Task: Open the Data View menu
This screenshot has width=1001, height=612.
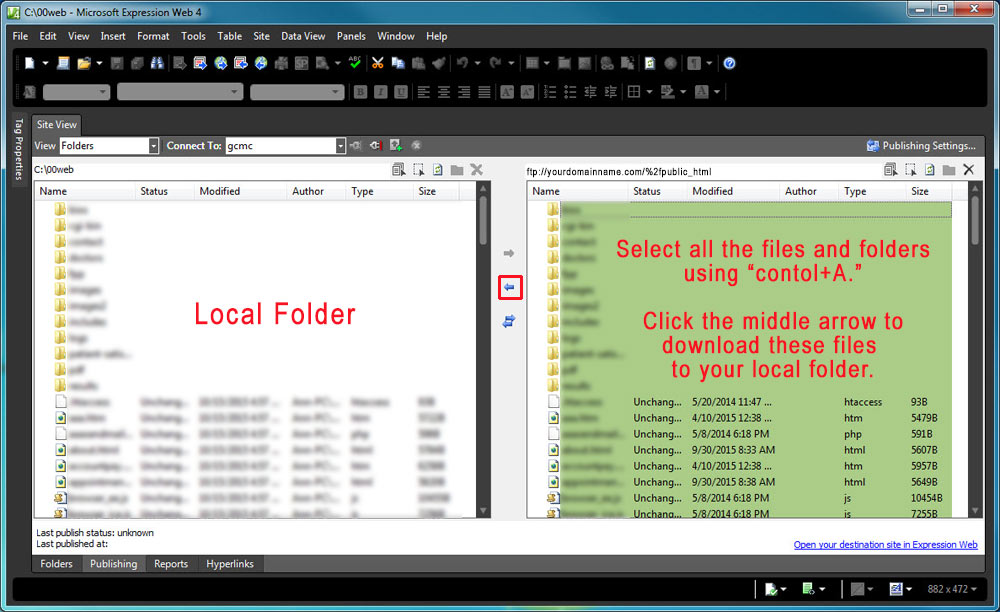Action: click(303, 36)
